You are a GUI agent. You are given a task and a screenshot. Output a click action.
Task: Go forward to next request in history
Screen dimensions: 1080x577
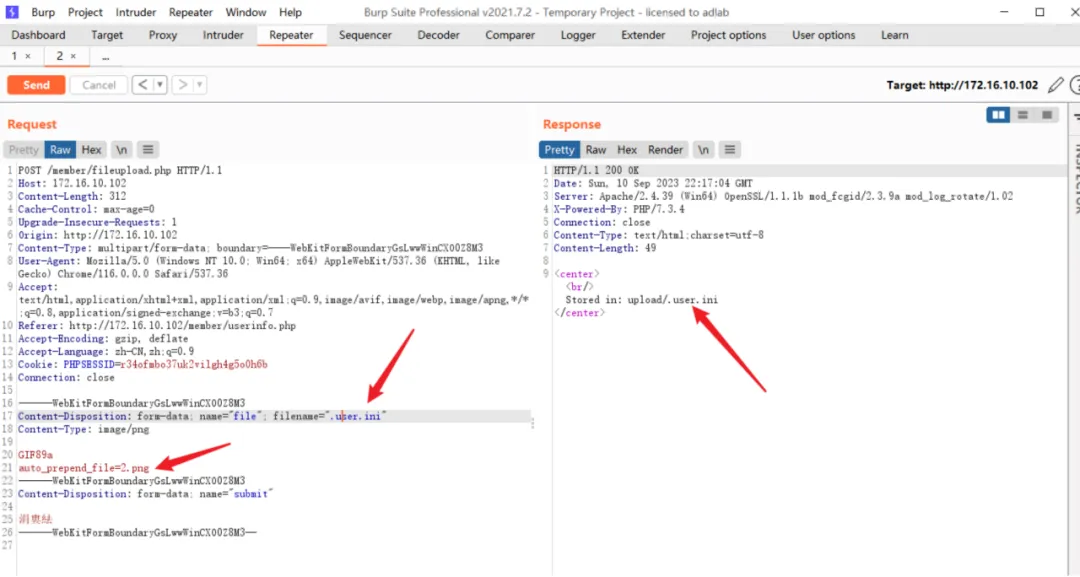click(182, 85)
